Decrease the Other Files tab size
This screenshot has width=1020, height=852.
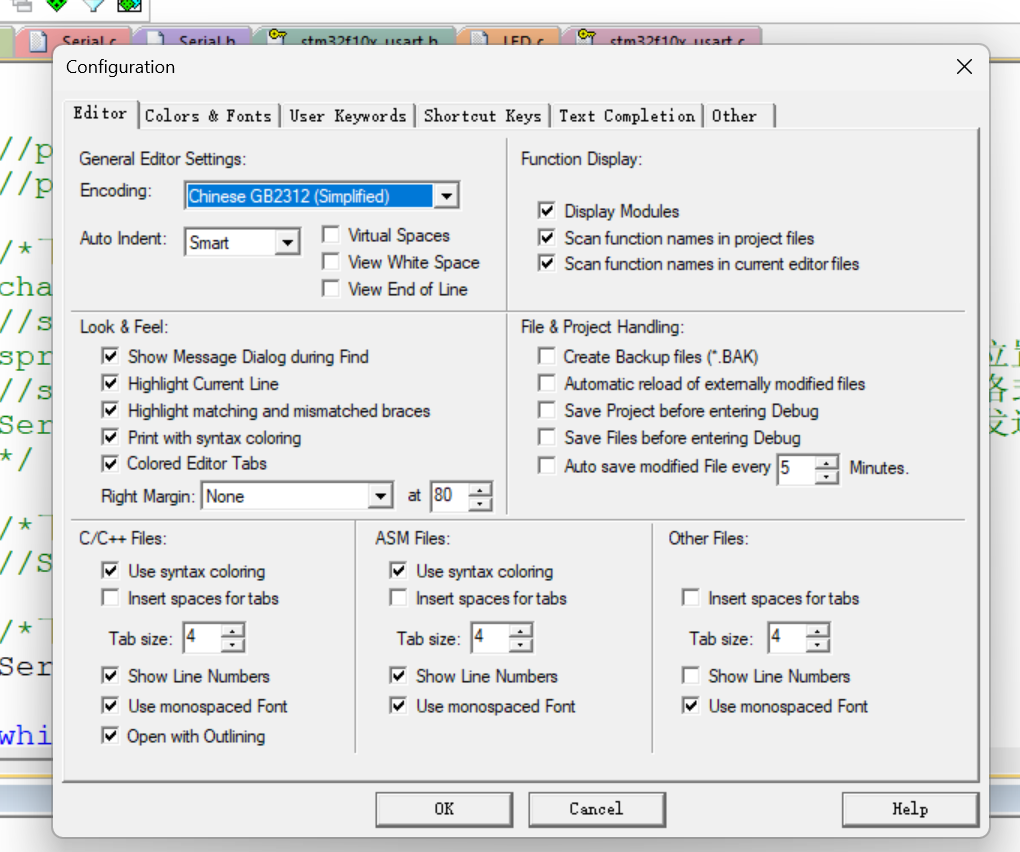tap(817, 645)
